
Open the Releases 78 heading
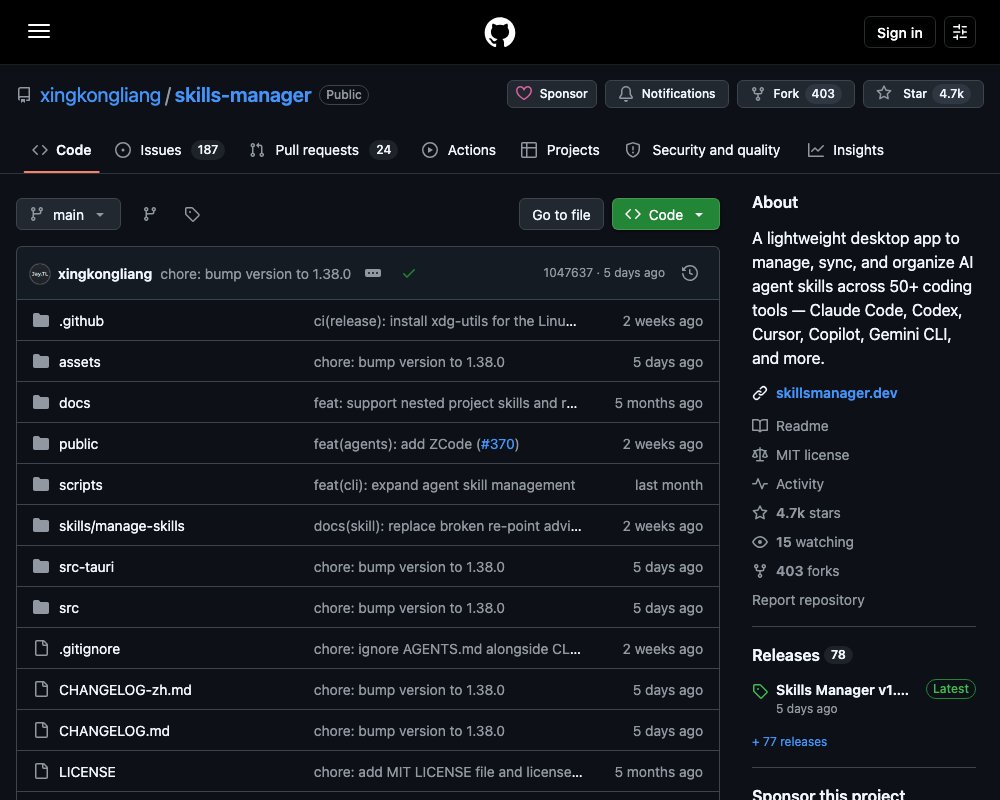802,655
